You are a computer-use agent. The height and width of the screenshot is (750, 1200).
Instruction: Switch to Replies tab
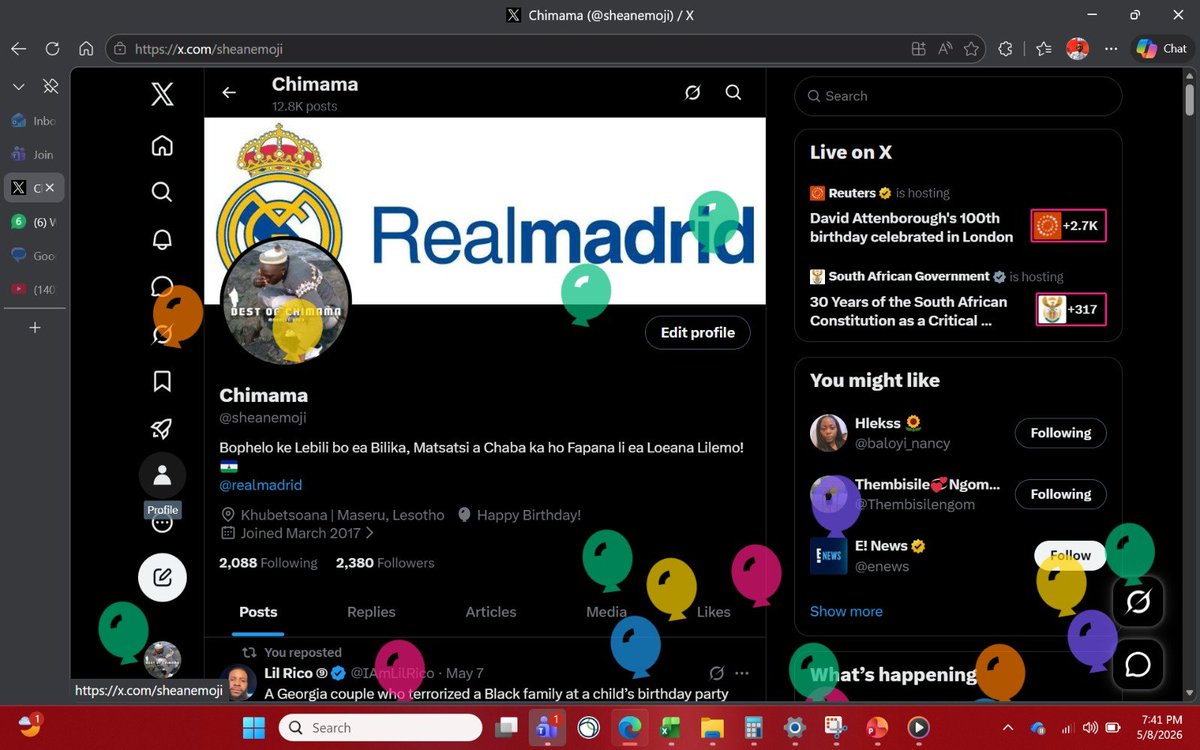[371, 612]
